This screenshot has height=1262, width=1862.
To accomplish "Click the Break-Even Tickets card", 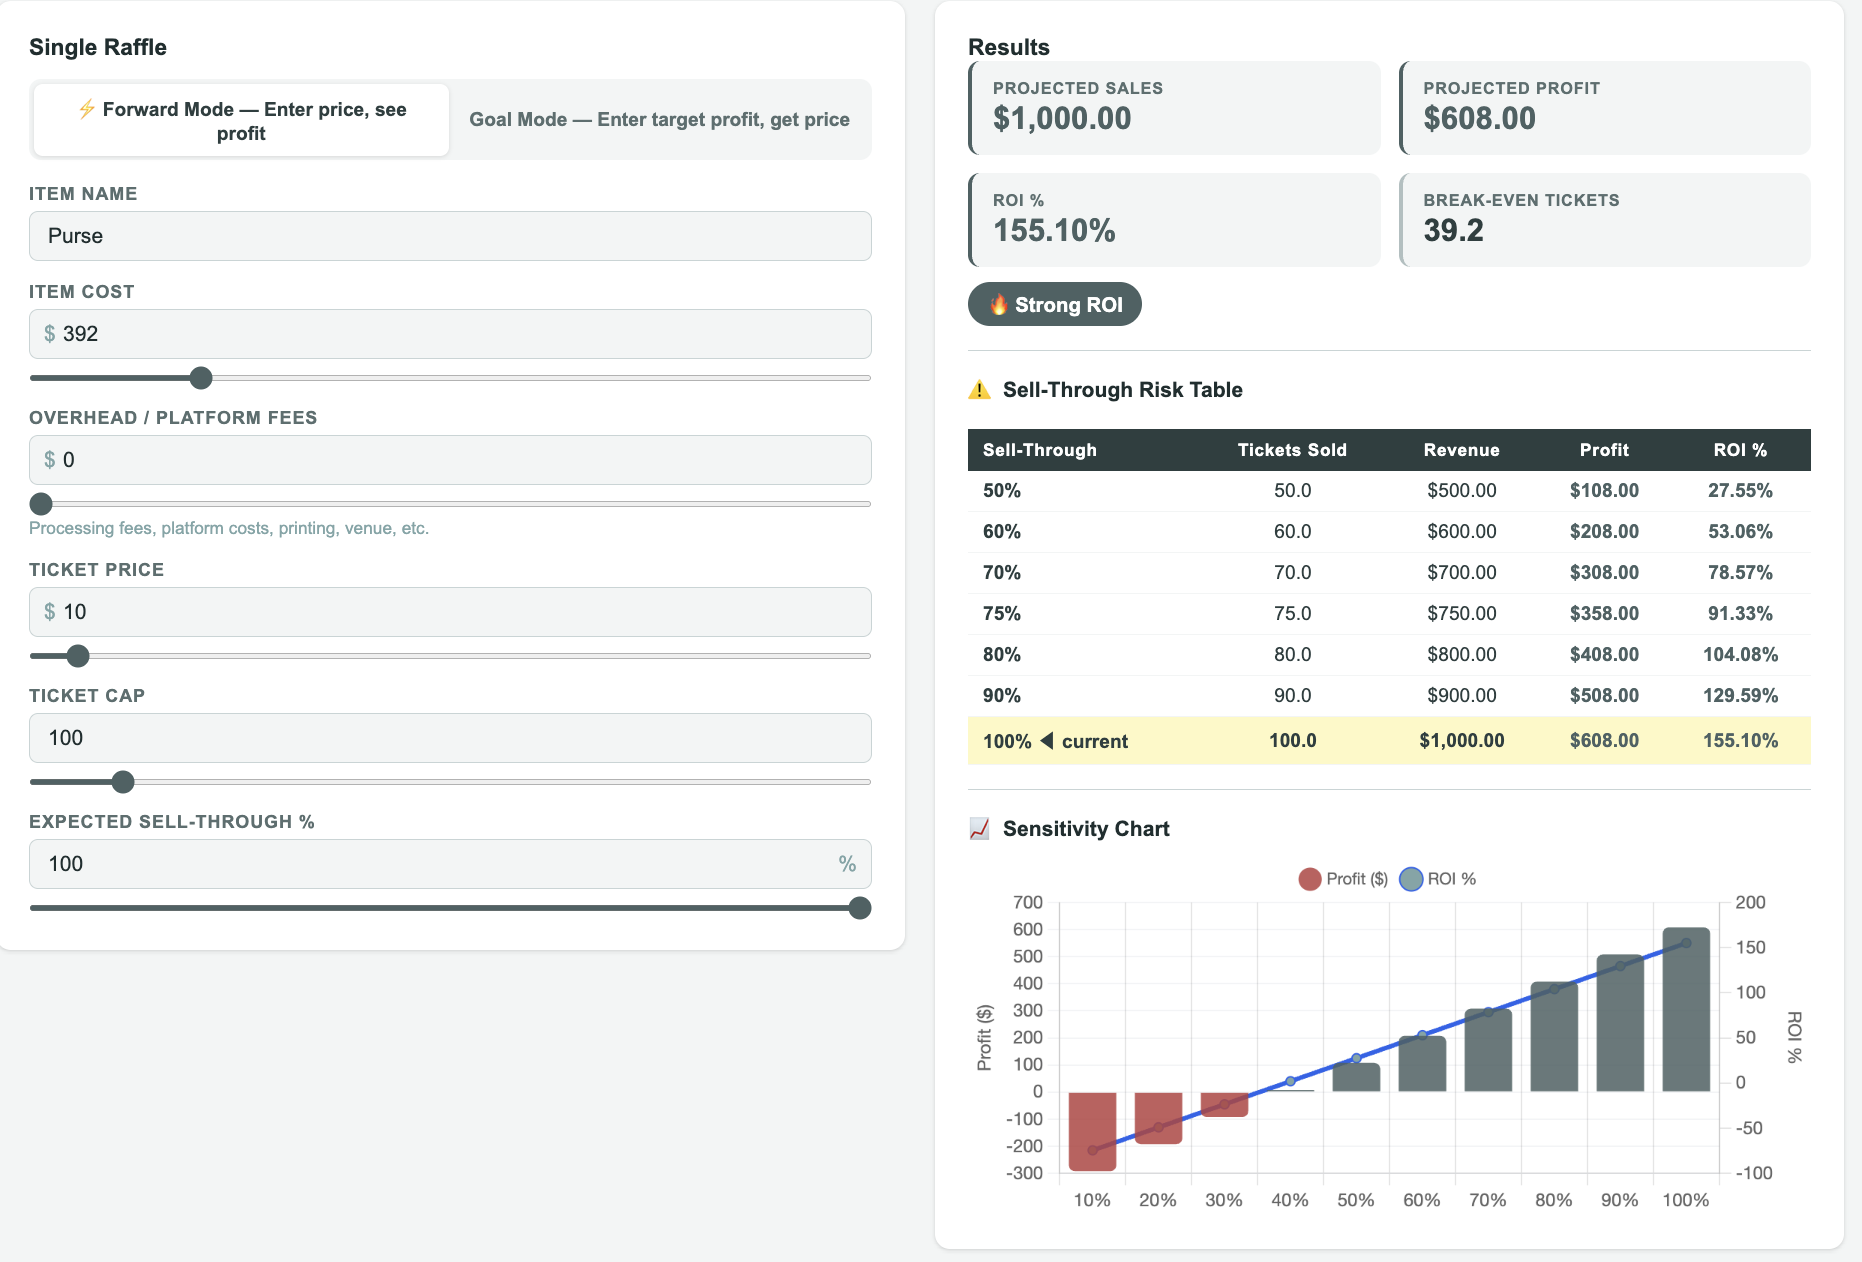I will pos(1605,220).
